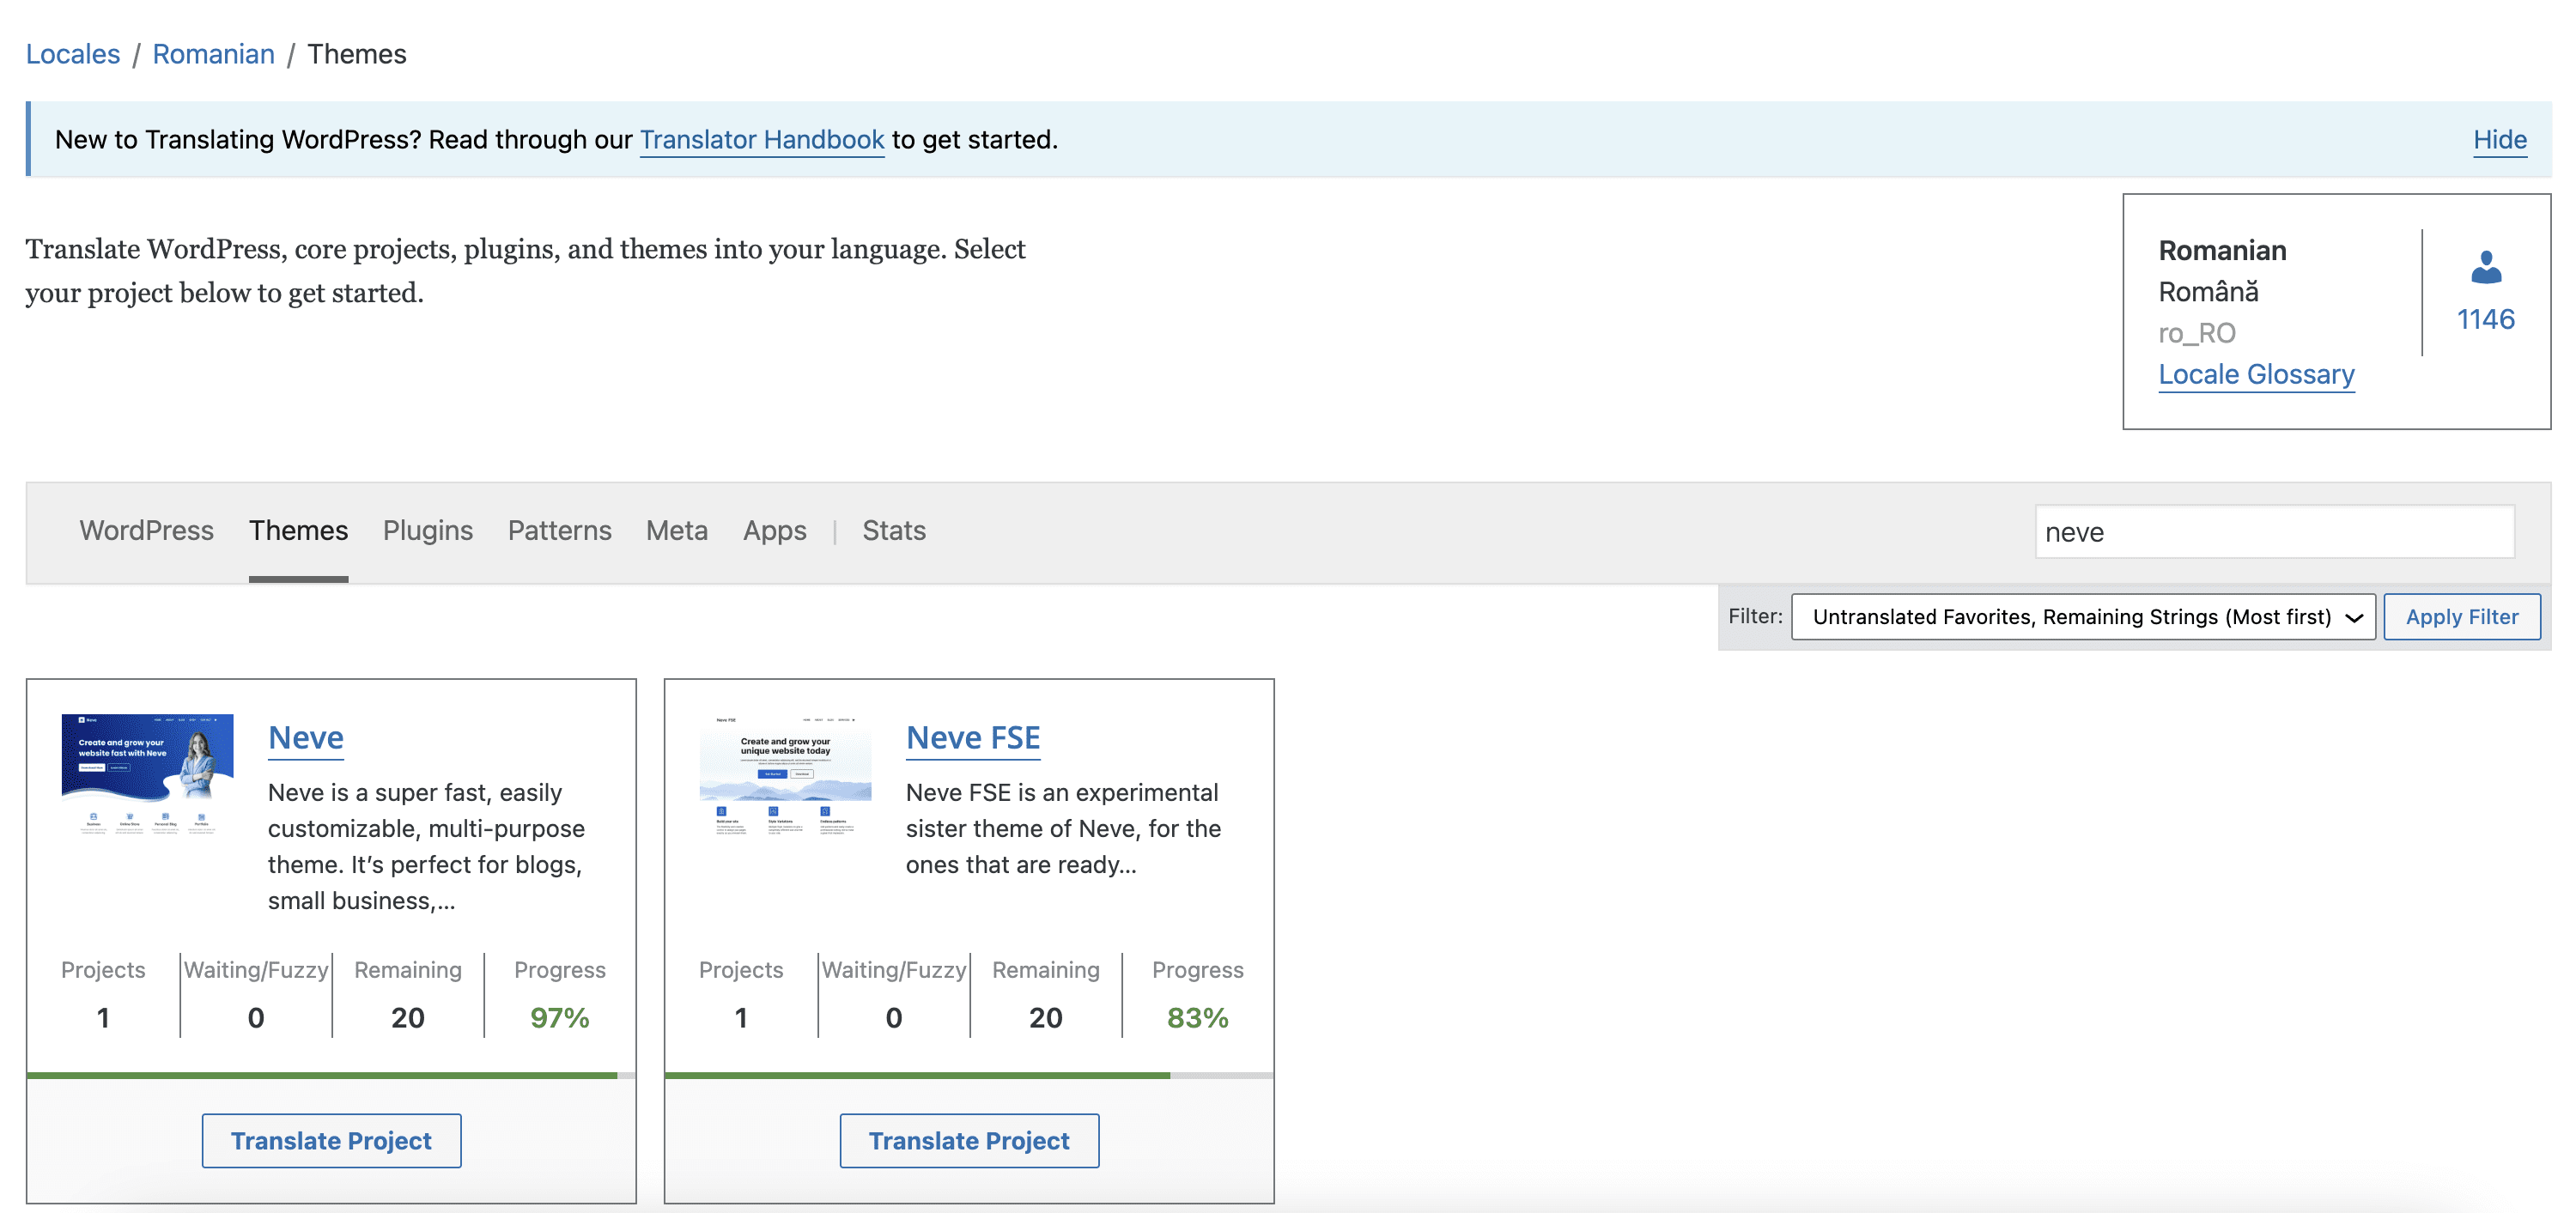The height and width of the screenshot is (1213, 2576).
Task: Click the search field containing neve
Action: click(2273, 532)
